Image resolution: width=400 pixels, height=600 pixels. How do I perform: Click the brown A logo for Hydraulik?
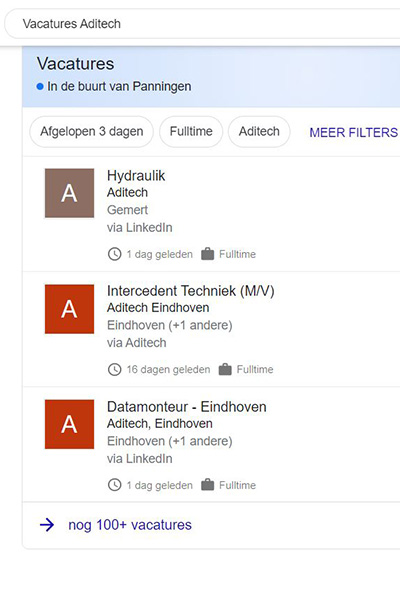coord(69,193)
